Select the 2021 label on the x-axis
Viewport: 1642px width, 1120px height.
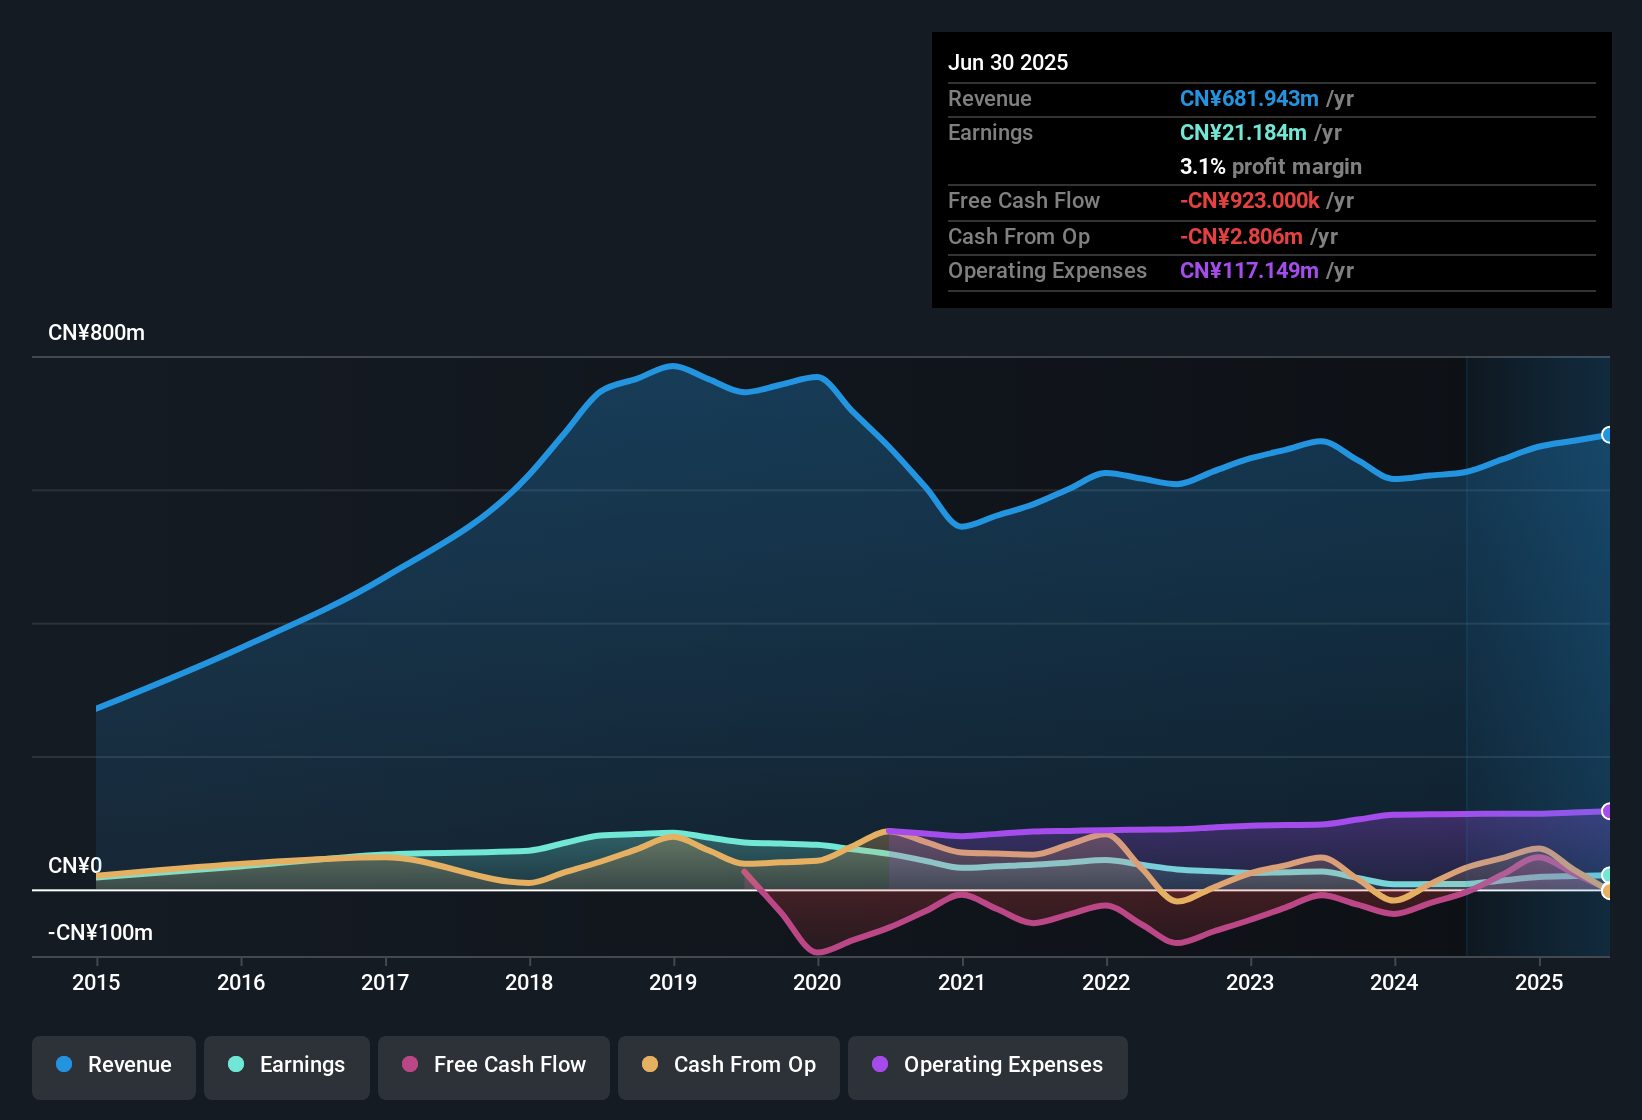(x=961, y=982)
